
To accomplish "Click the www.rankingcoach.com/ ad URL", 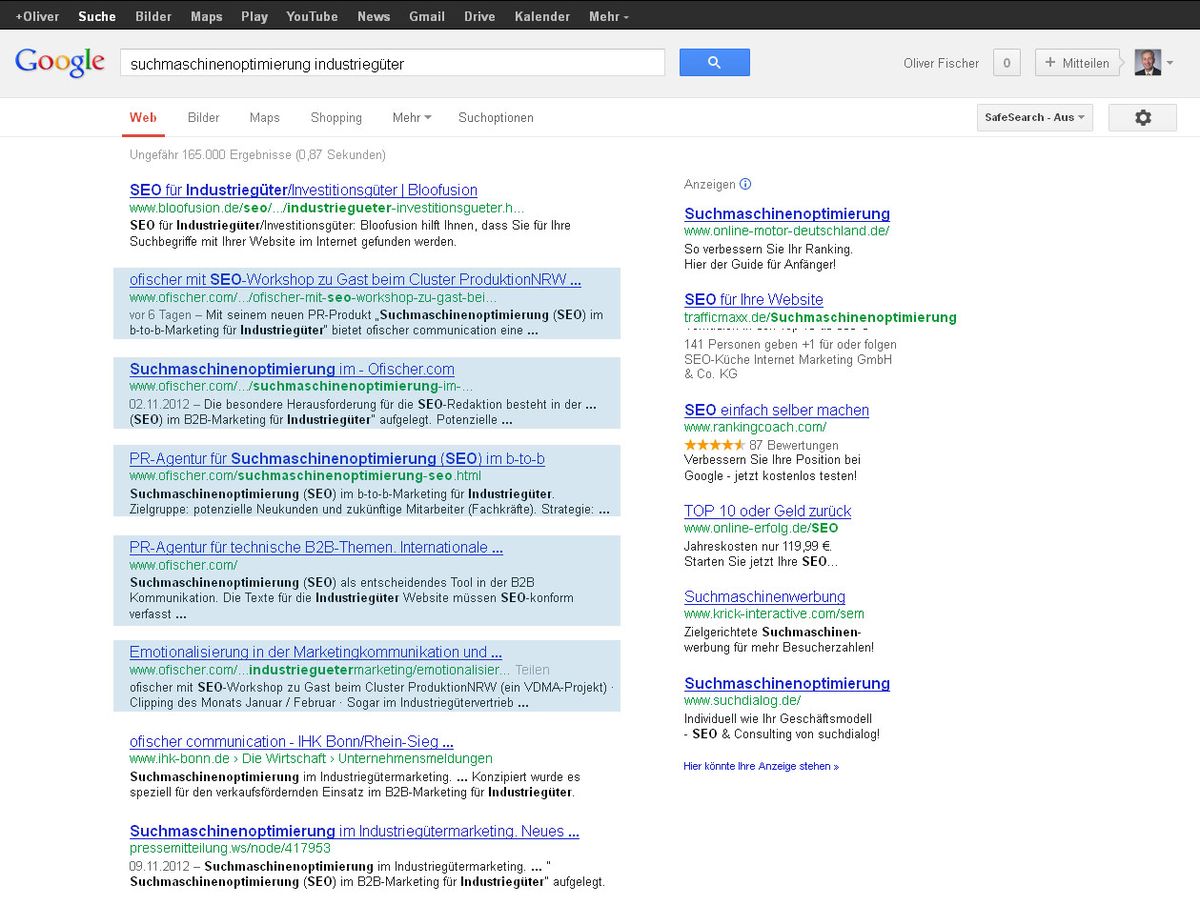I will pos(755,427).
